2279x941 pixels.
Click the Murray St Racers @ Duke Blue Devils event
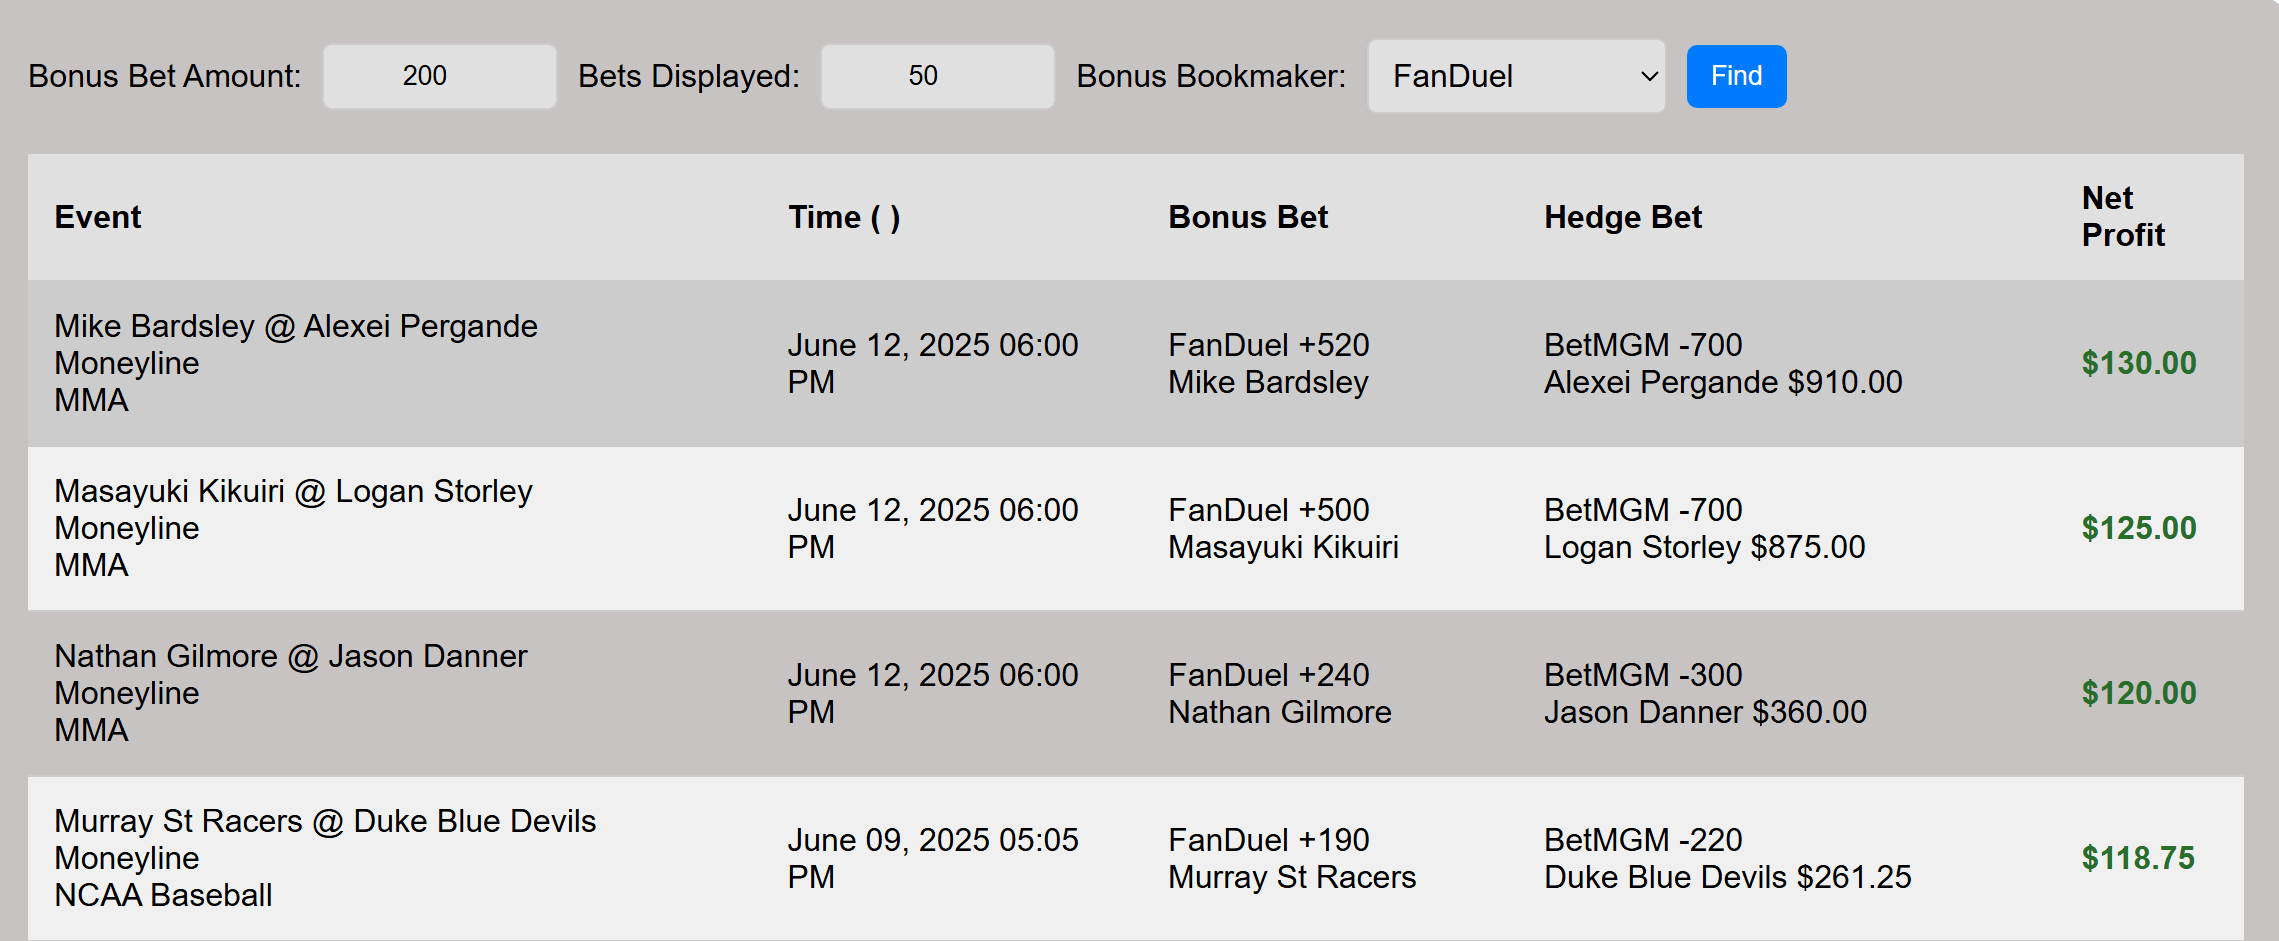click(x=325, y=857)
